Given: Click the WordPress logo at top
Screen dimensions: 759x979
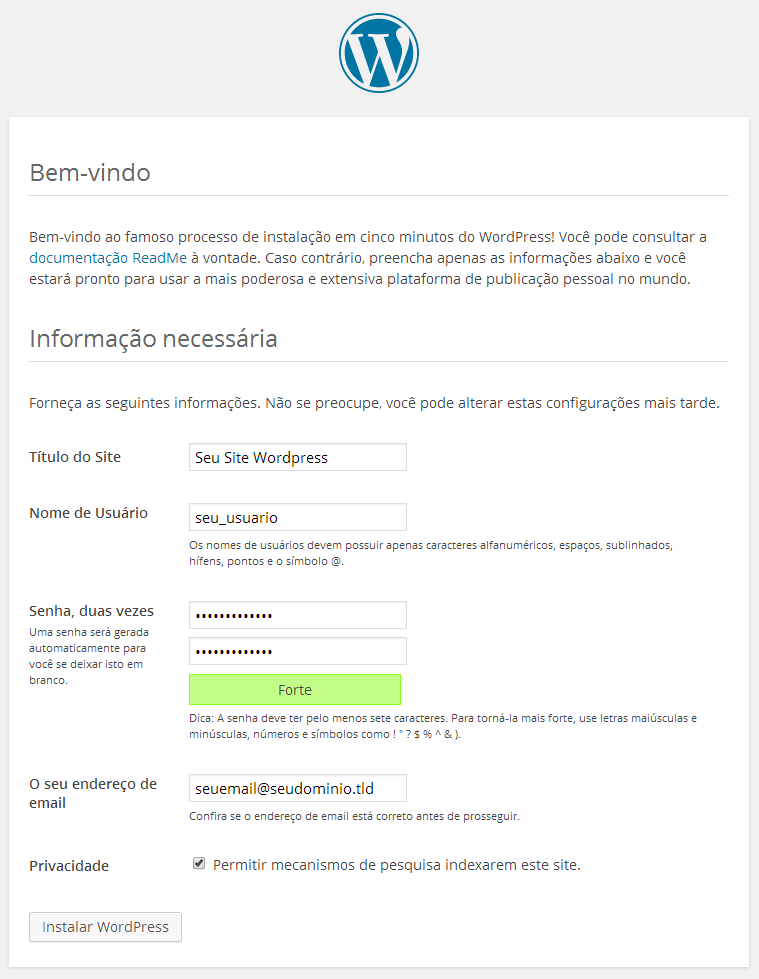Looking at the screenshot, I should (379, 53).
